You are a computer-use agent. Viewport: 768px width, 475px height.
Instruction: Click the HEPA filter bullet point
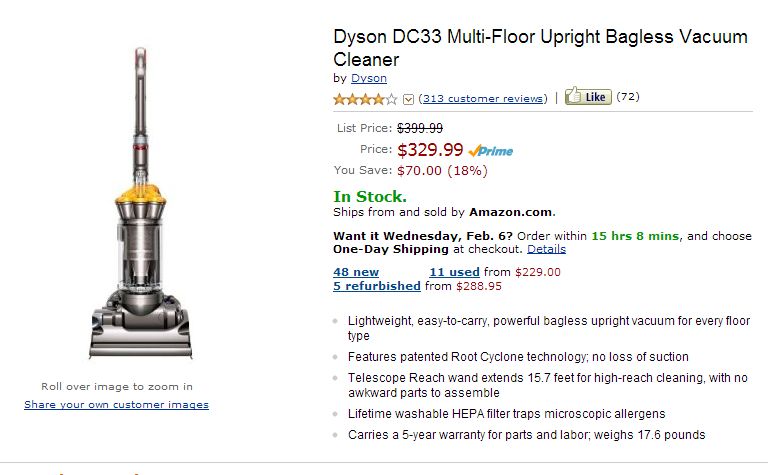(506, 413)
